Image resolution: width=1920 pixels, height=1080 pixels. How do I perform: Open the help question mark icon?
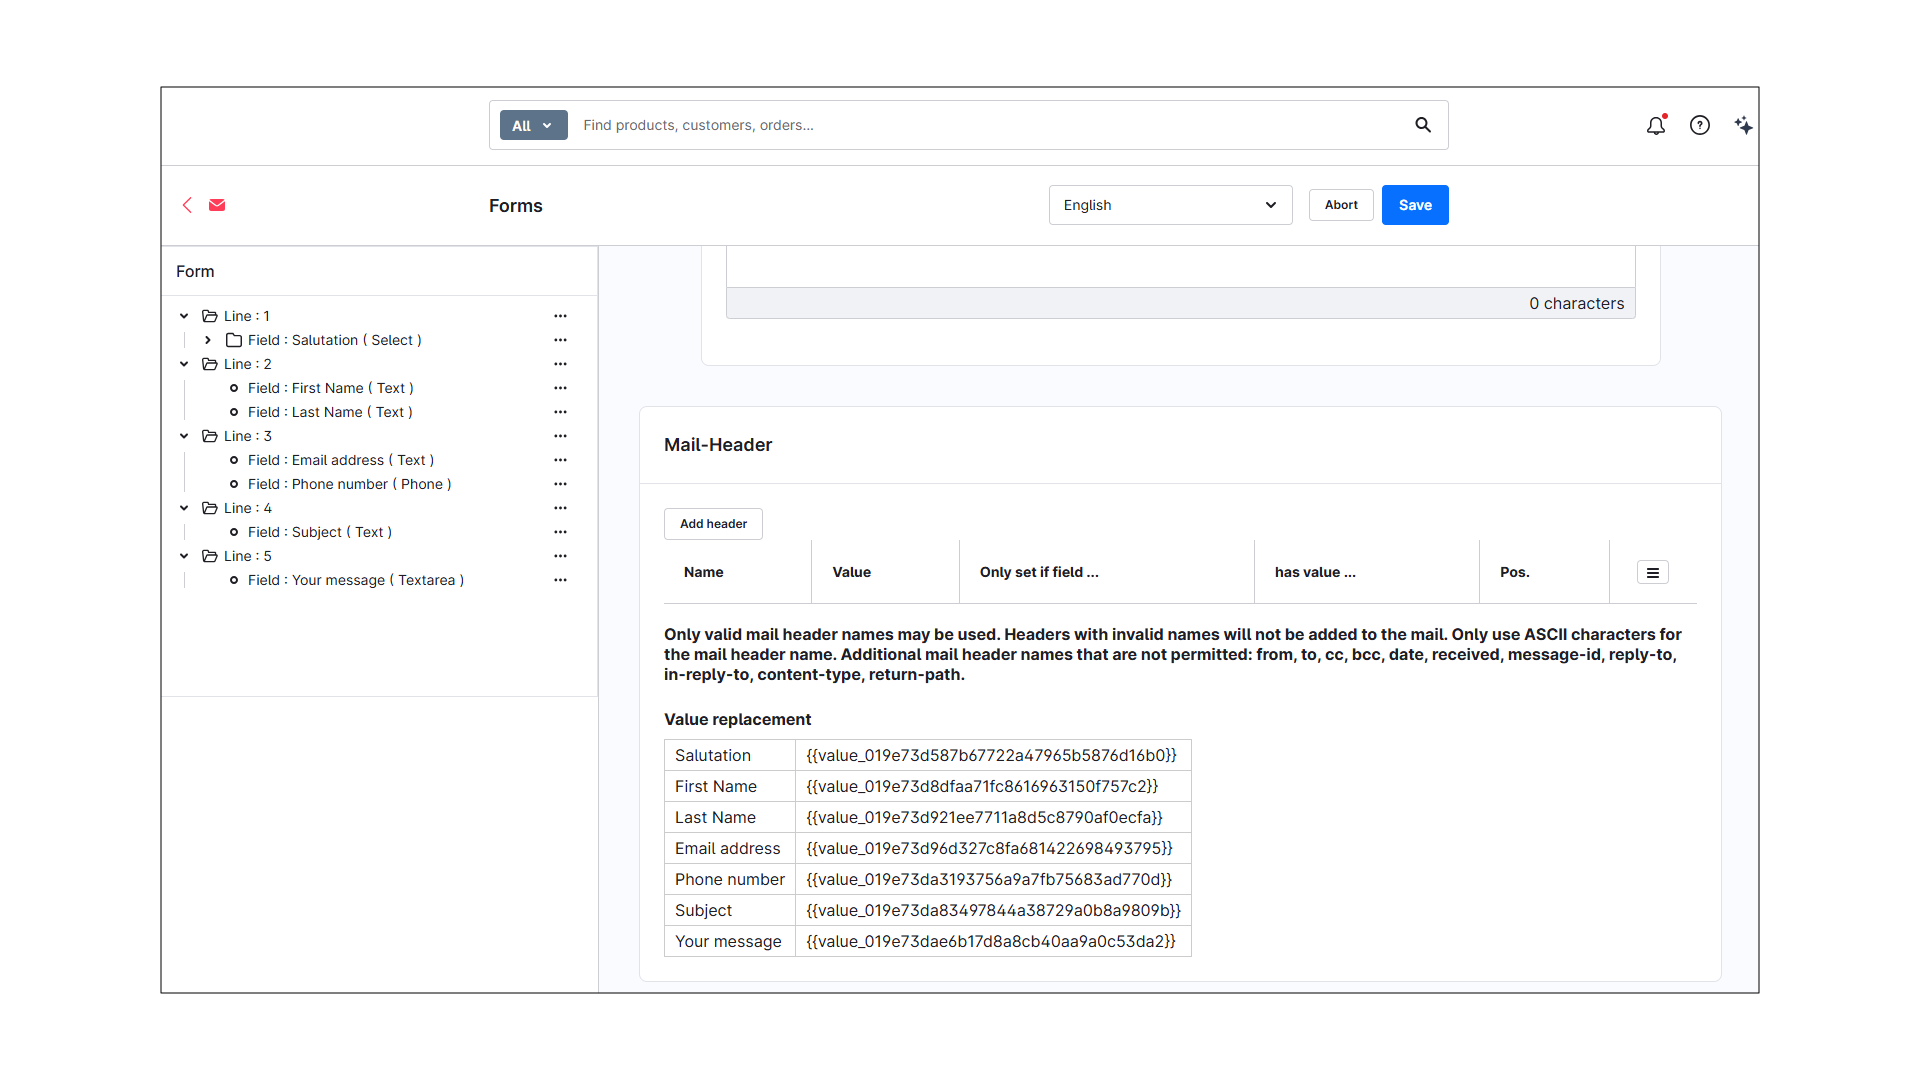(1700, 125)
